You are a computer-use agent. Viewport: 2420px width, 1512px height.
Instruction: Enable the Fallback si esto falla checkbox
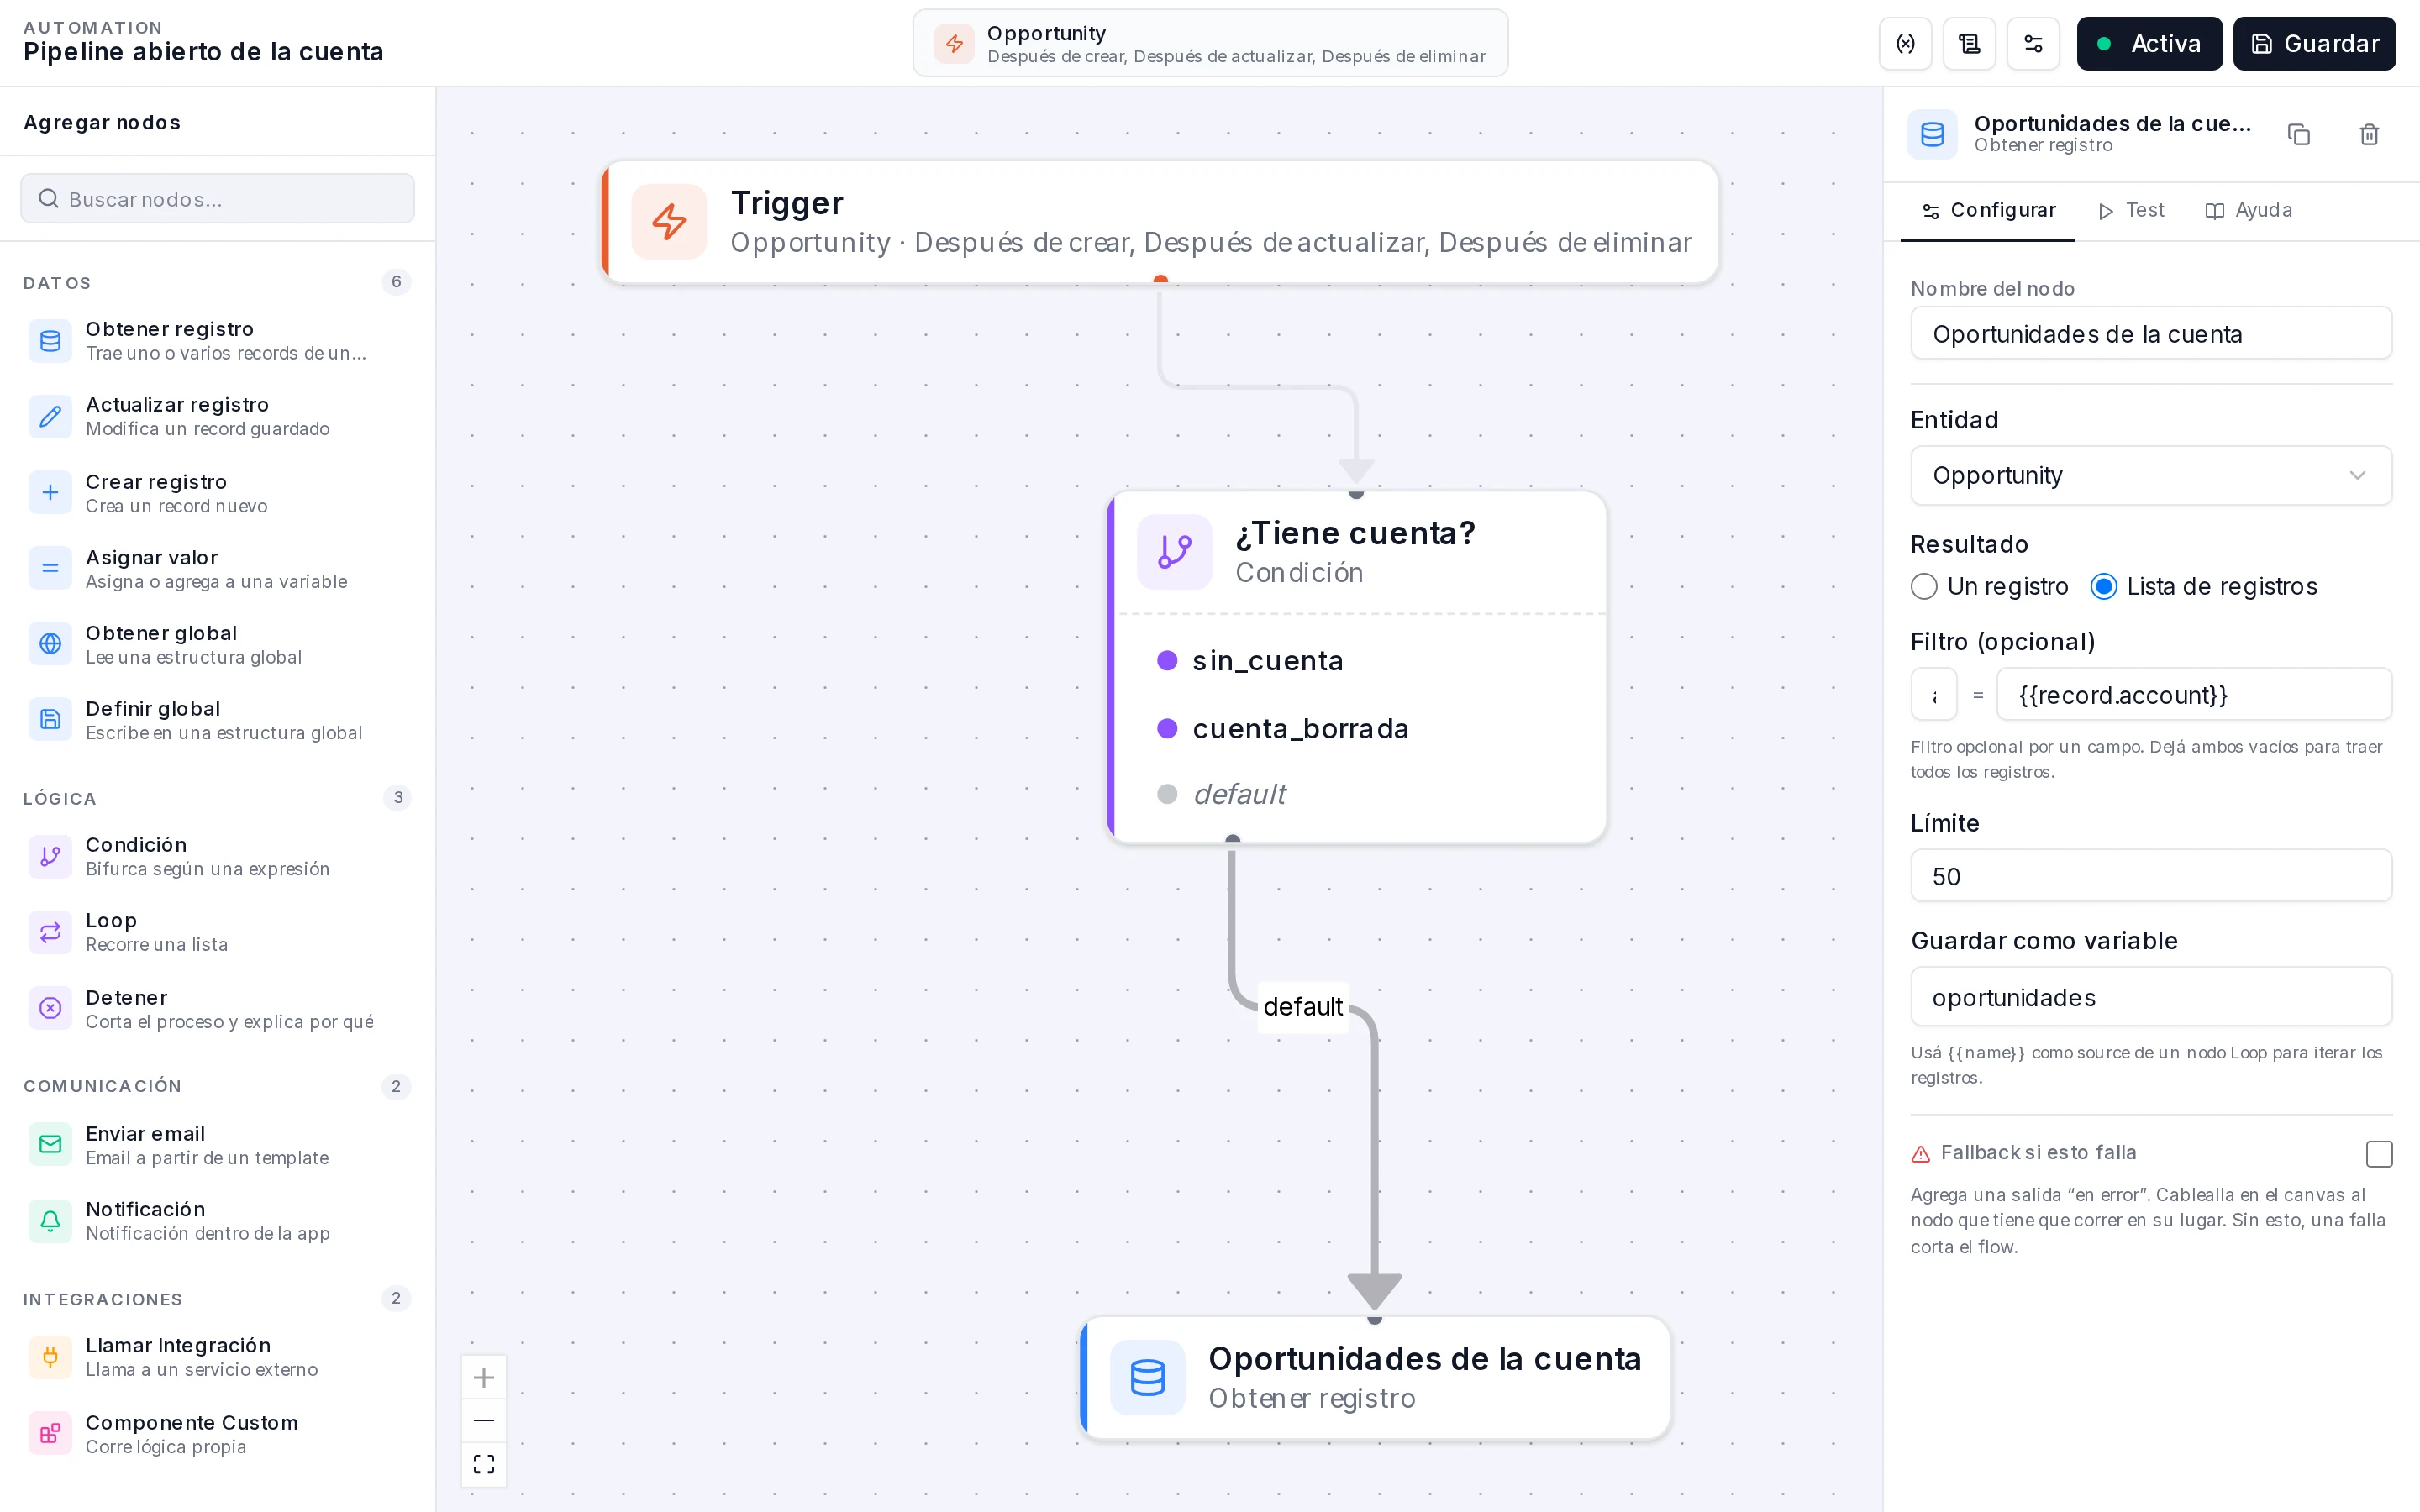tap(2379, 1154)
